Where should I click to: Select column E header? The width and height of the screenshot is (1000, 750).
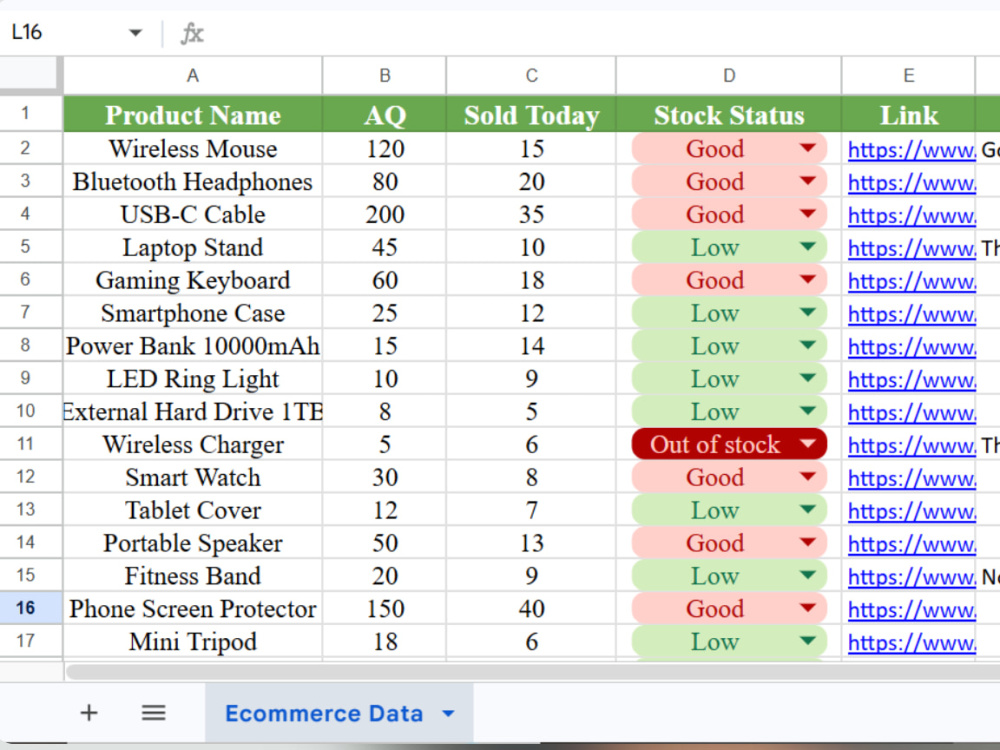tap(909, 75)
